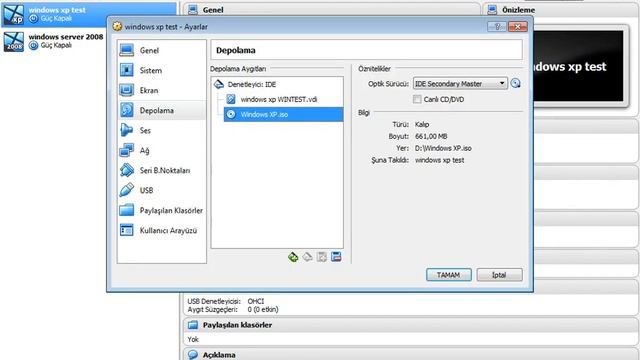This screenshot has width=640, height=360.
Task: Select Windows XP.iso optical disc
Action: [x=283, y=114]
